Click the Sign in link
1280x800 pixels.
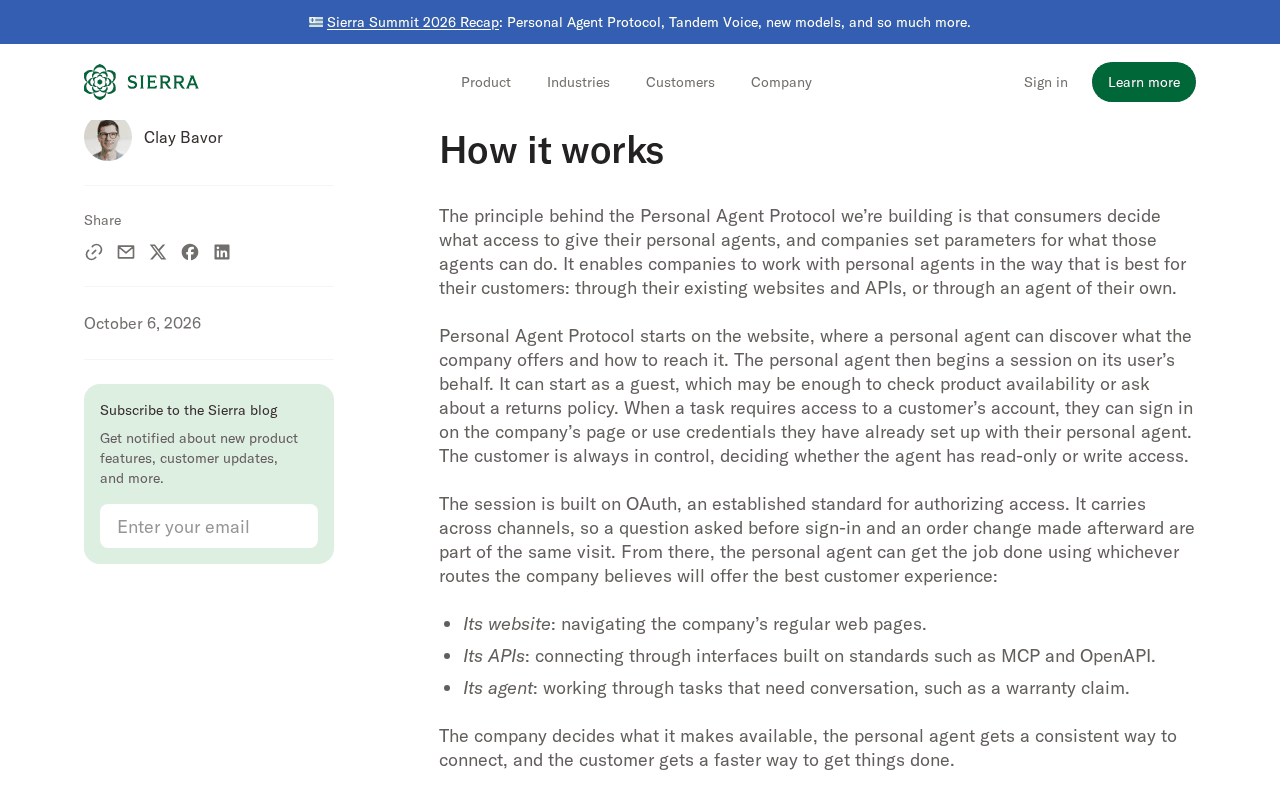1046,82
